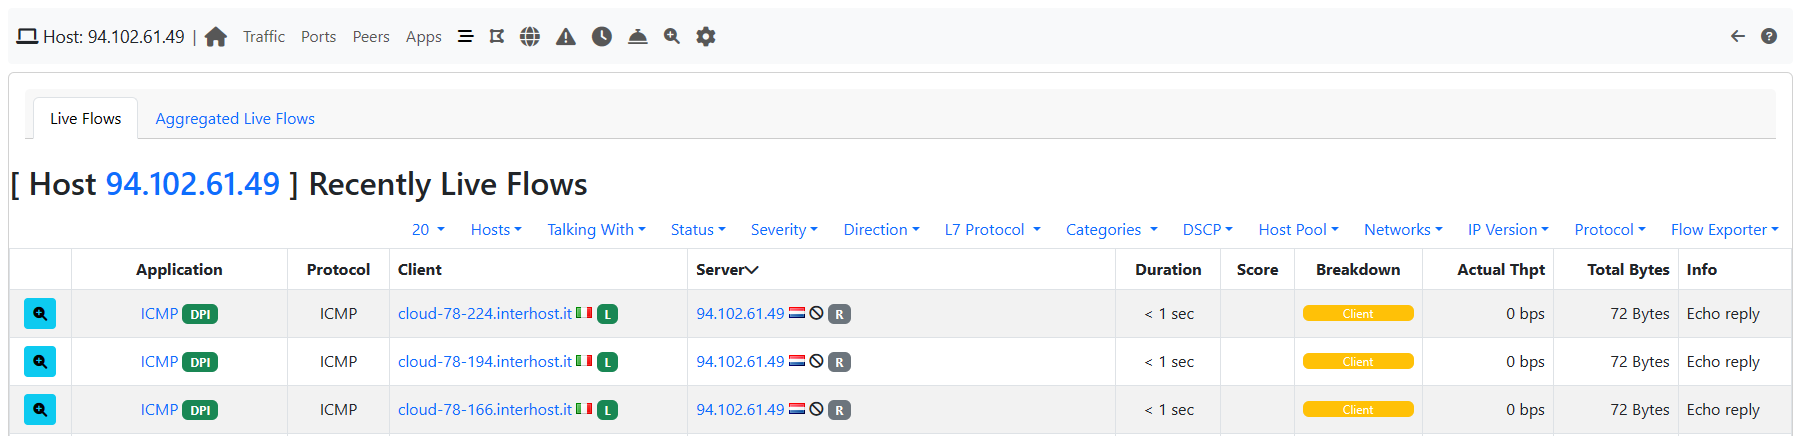Open the Flow Exporter filter dropdown
The width and height of the screenshot is (1808, 436).
(1724, 229)
